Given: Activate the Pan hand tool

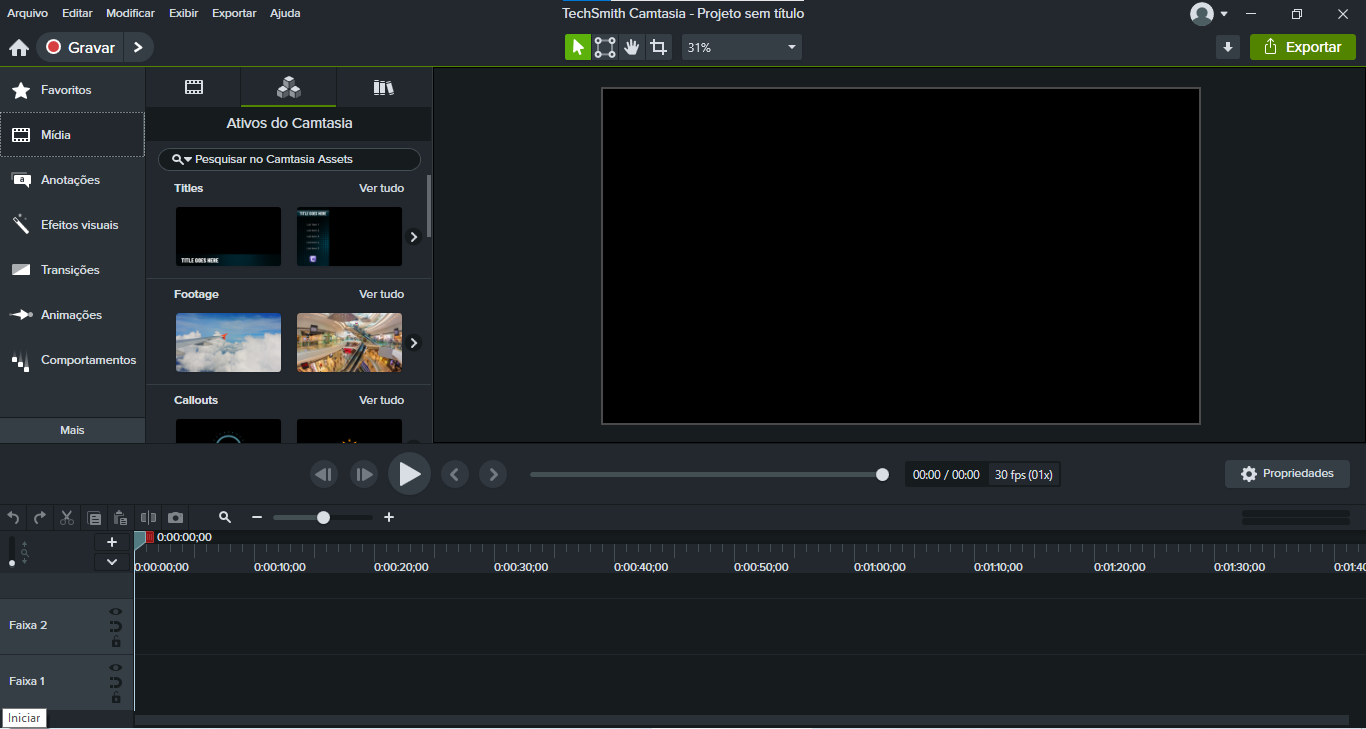Looking at the screenshot, I should (x=631, y=47).
